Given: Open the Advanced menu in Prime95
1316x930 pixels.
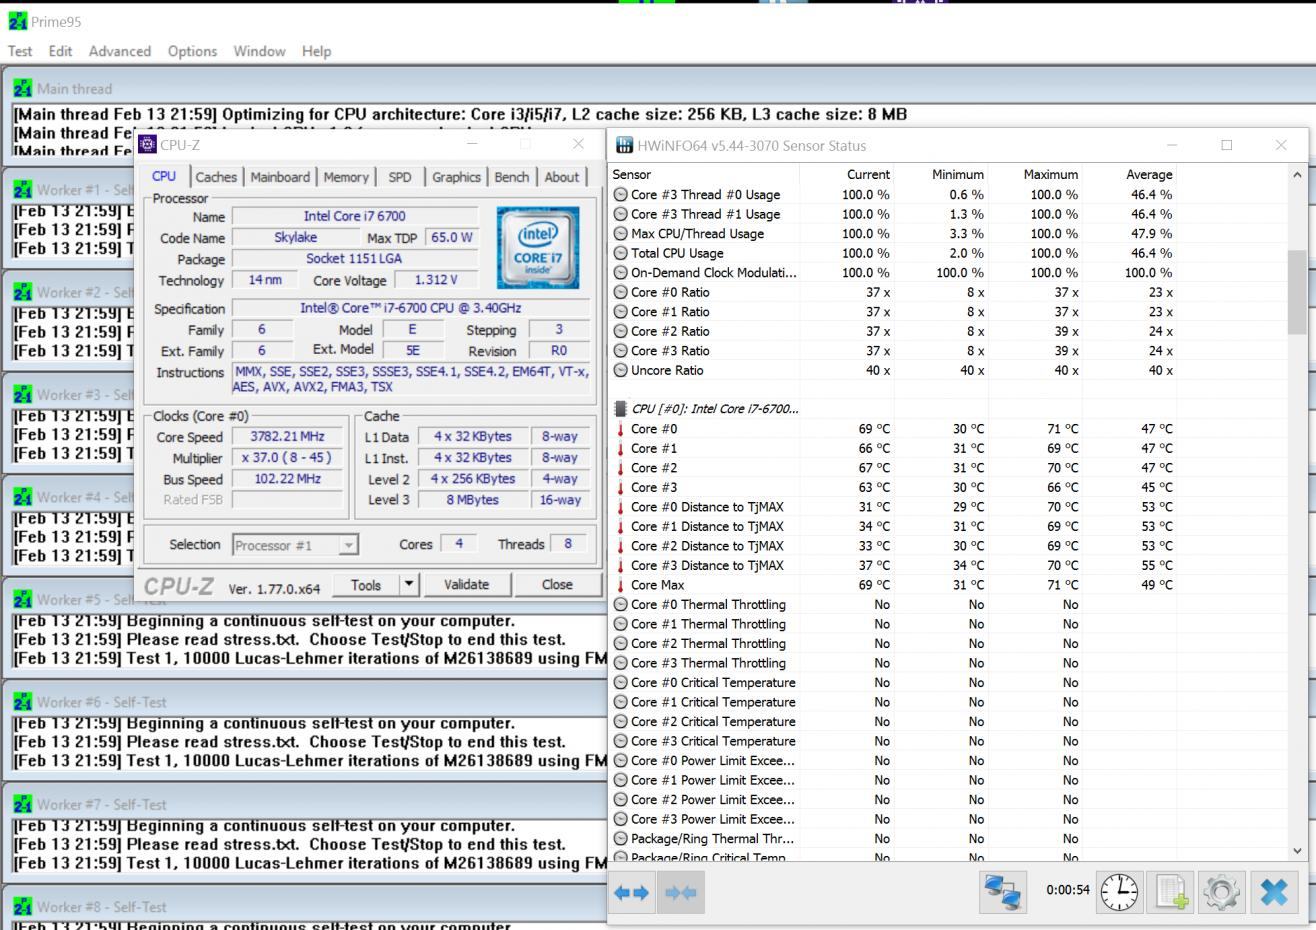Looking at the screenshot, I should (120, 51).
